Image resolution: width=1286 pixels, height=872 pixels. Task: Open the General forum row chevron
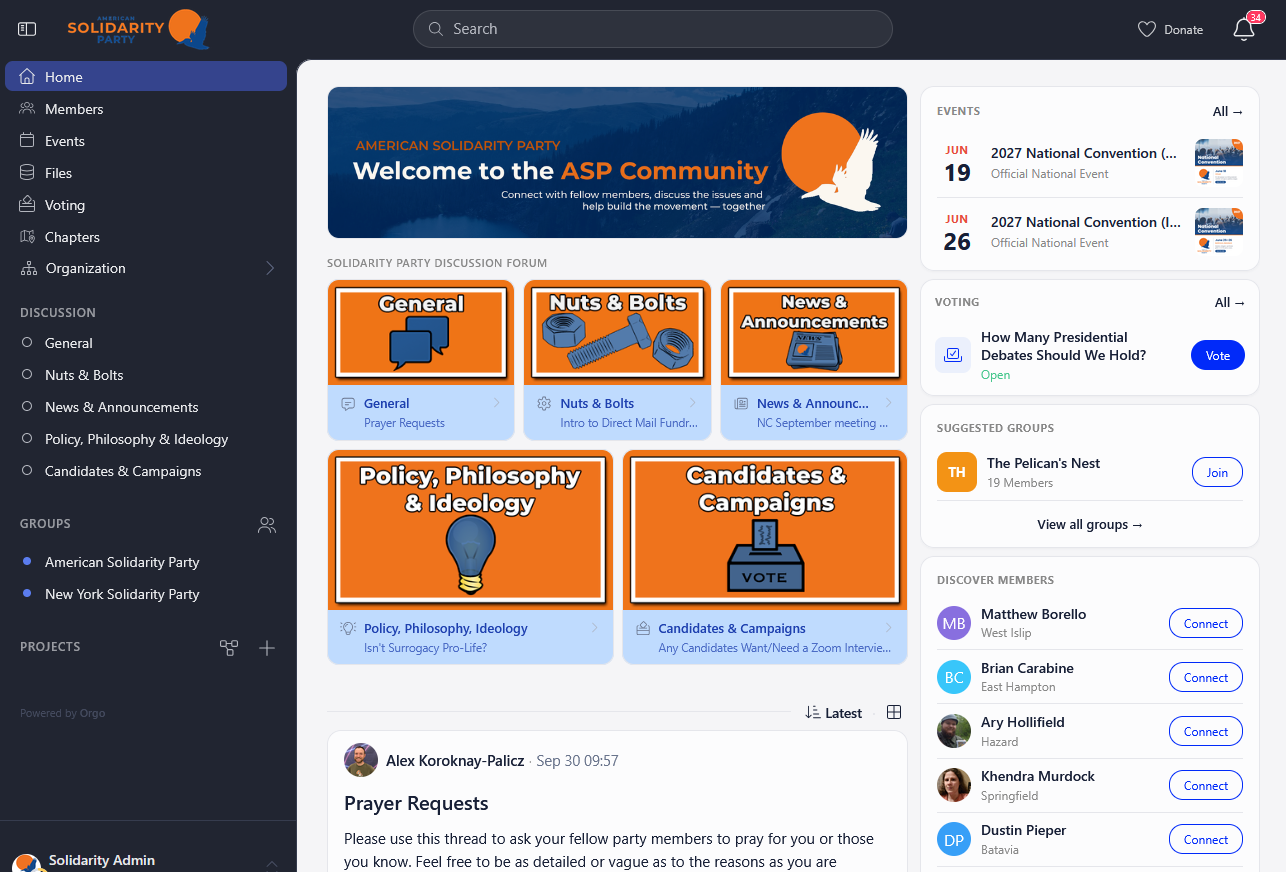496,403
